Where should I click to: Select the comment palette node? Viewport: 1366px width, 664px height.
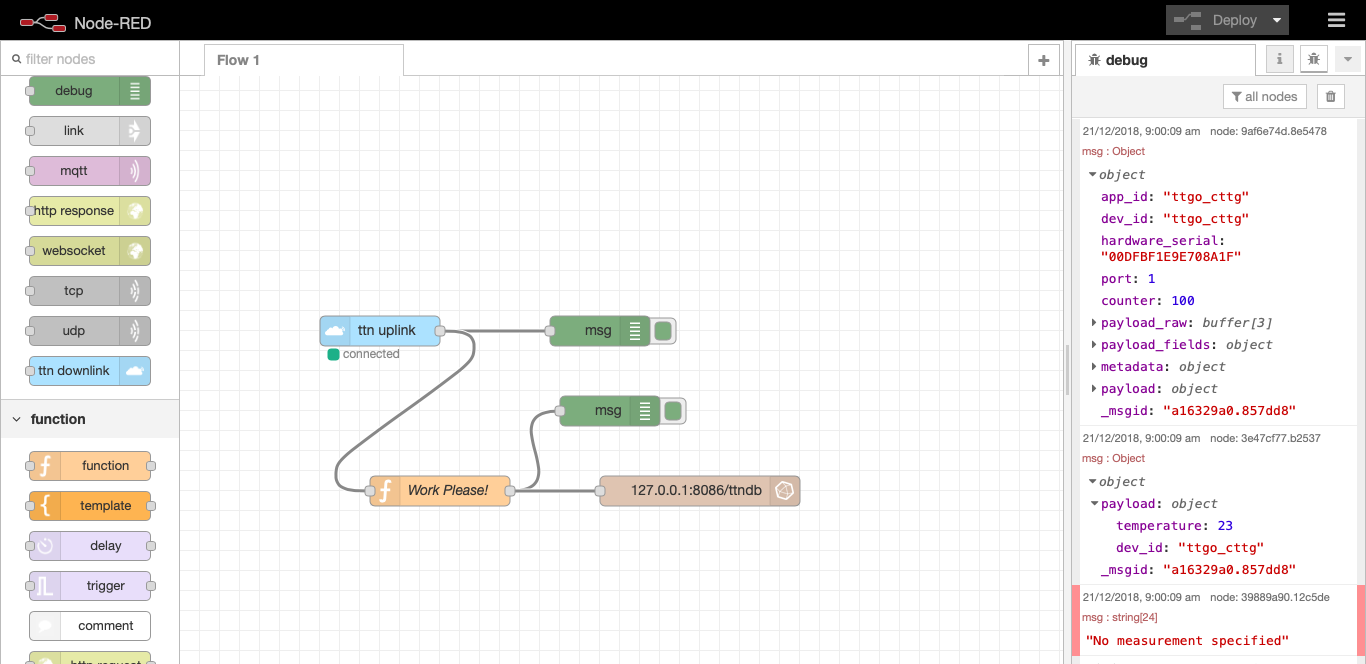[90, 626]
